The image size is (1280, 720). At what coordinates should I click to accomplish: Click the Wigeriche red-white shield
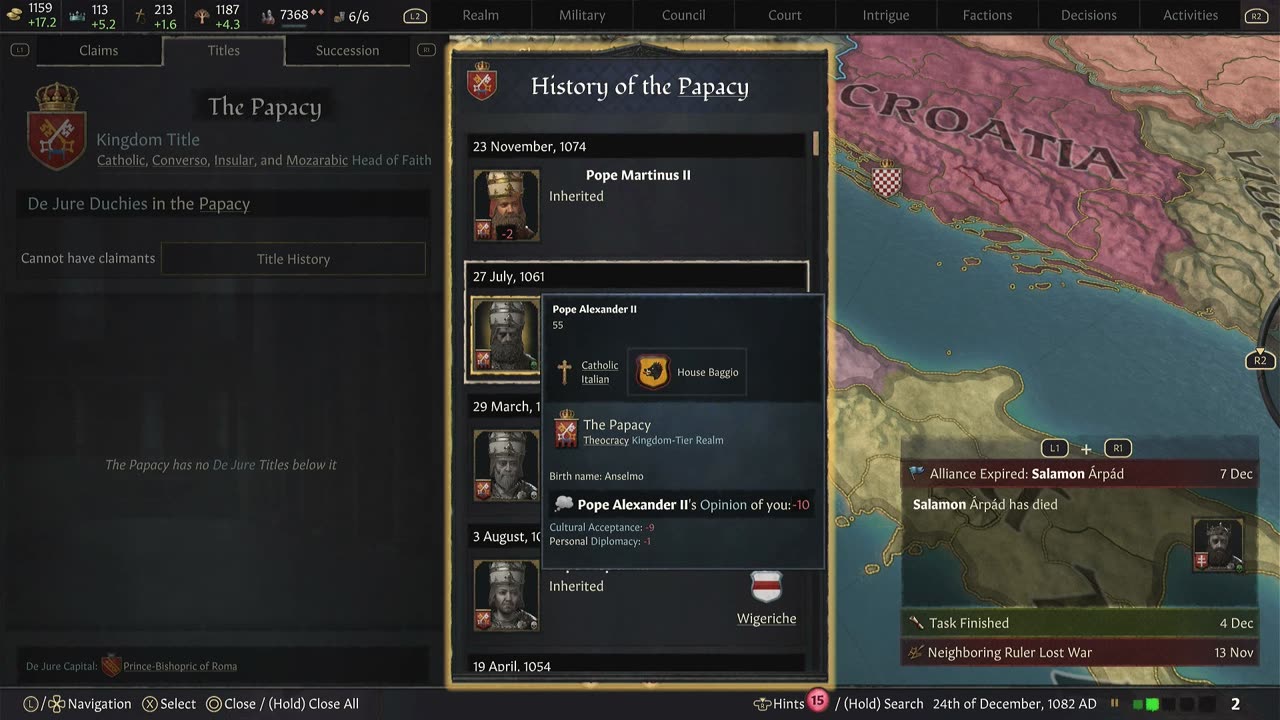tap(766, 586)
